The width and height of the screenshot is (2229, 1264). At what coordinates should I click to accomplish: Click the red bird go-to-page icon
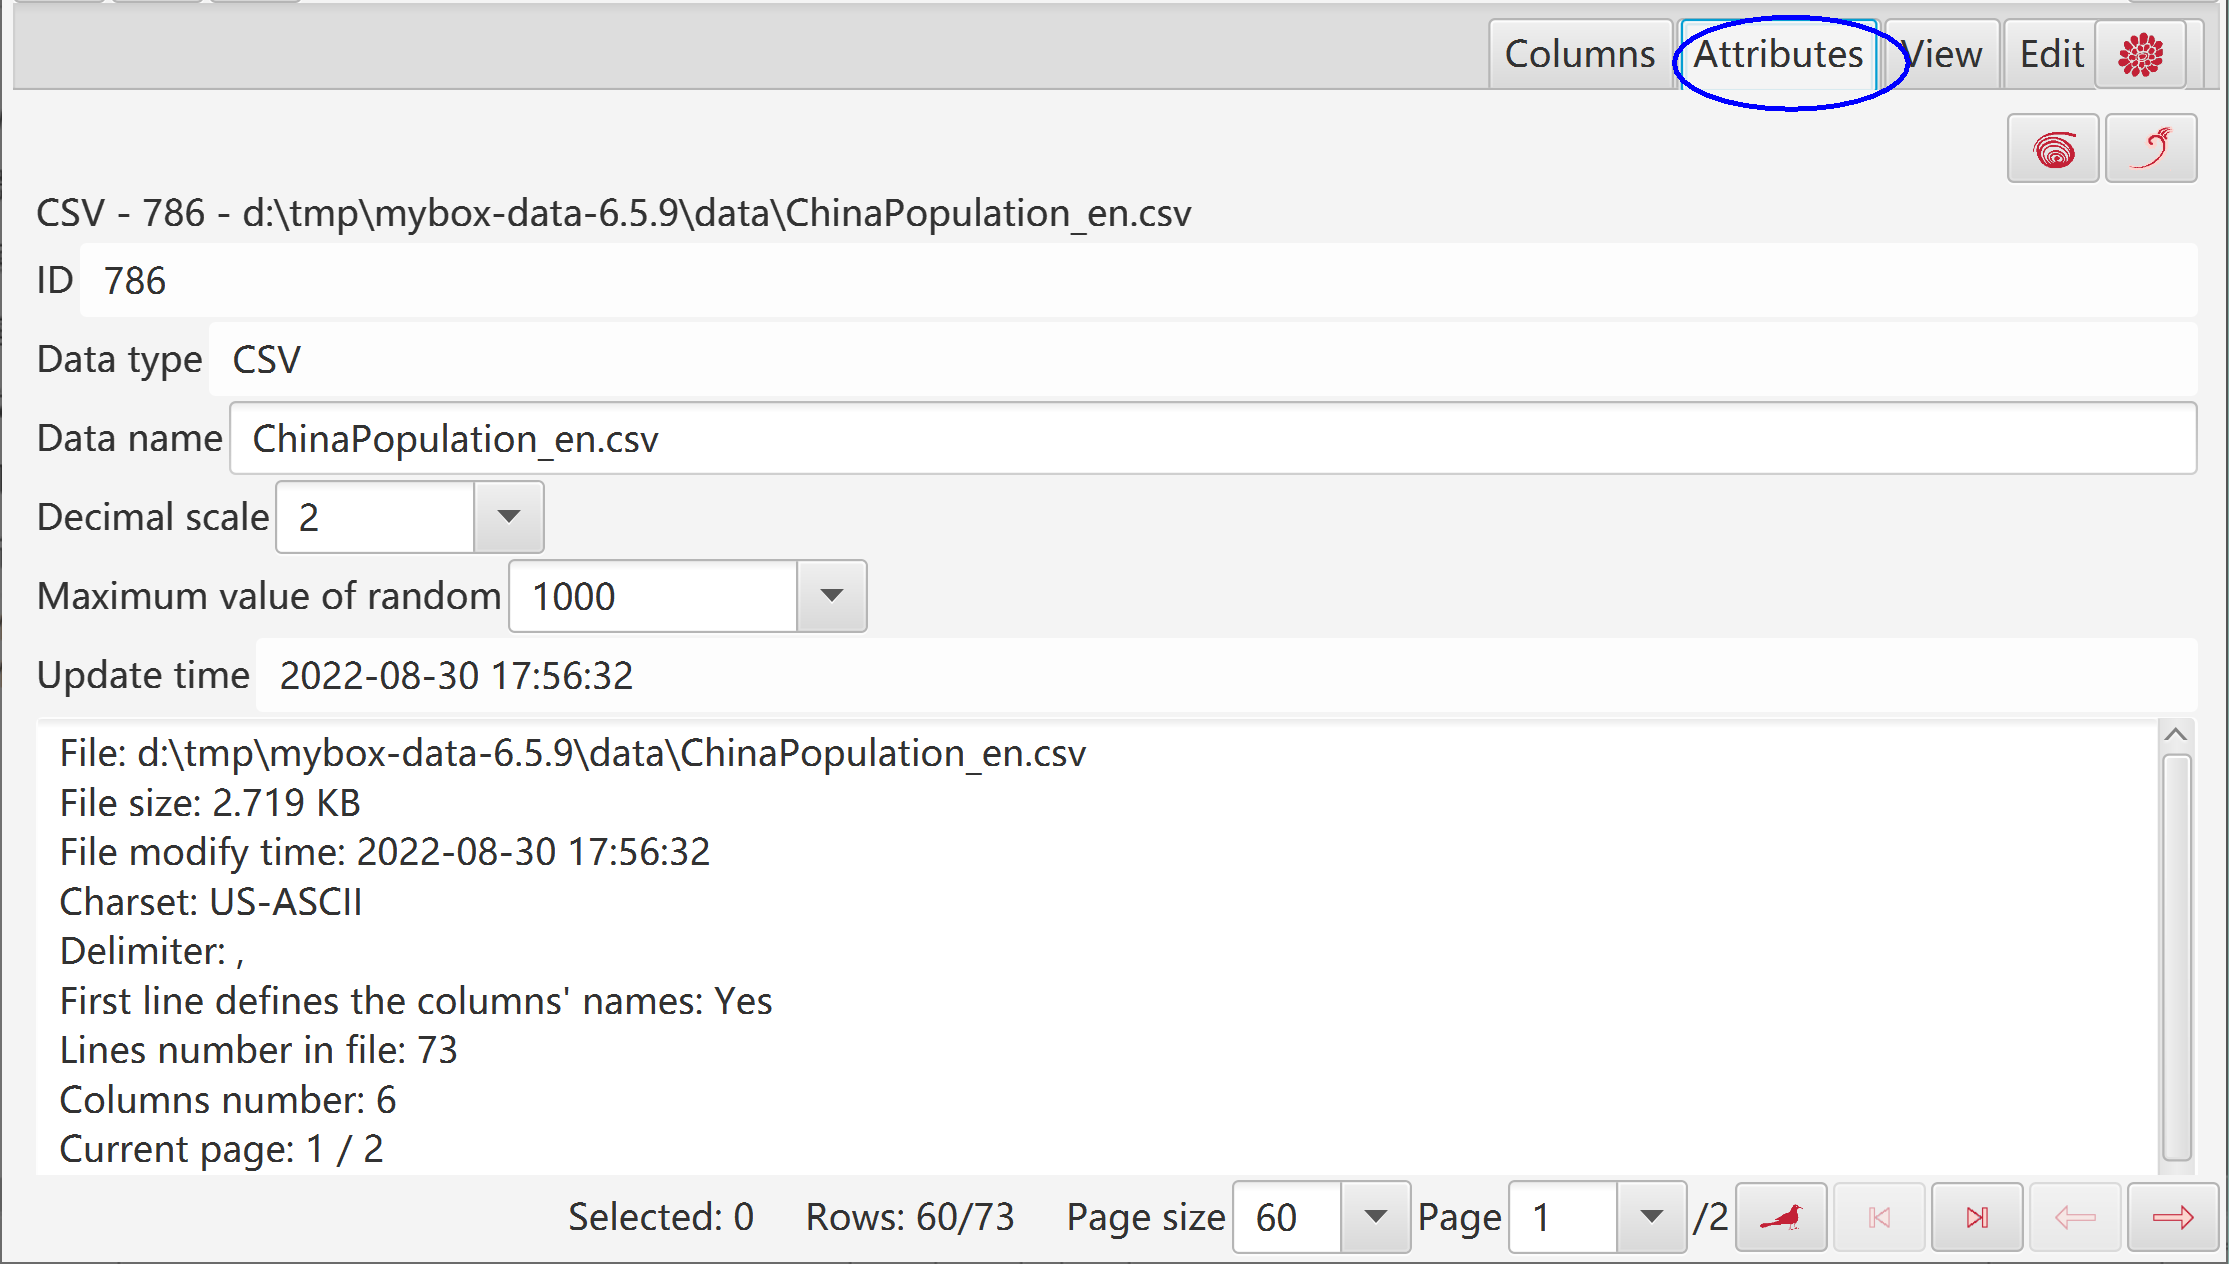1781,1217
